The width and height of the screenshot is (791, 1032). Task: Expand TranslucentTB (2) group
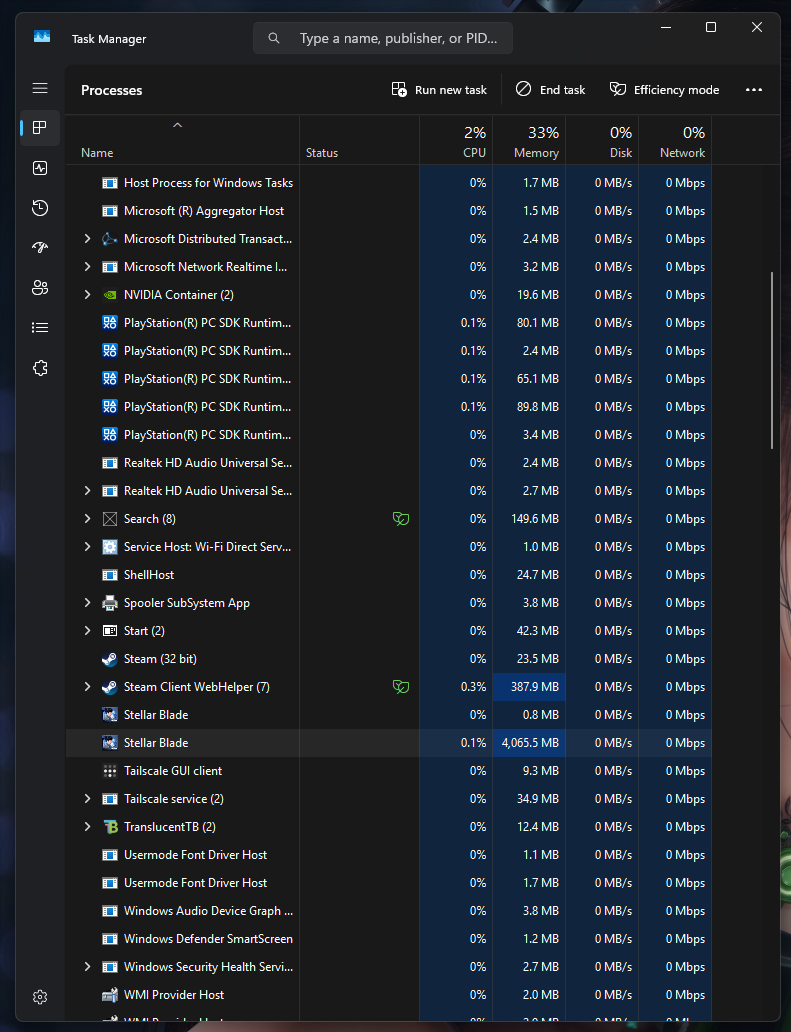pyautogui.click(x=88, y=827)
